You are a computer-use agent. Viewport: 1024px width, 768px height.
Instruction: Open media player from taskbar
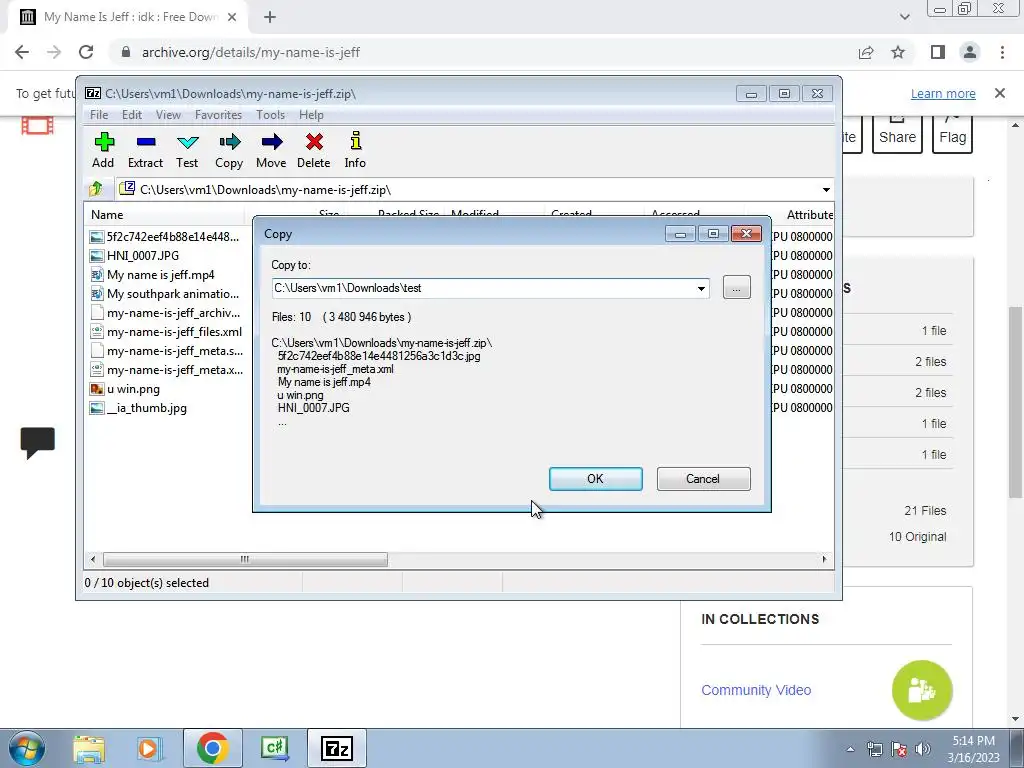[x=149, y=748]
